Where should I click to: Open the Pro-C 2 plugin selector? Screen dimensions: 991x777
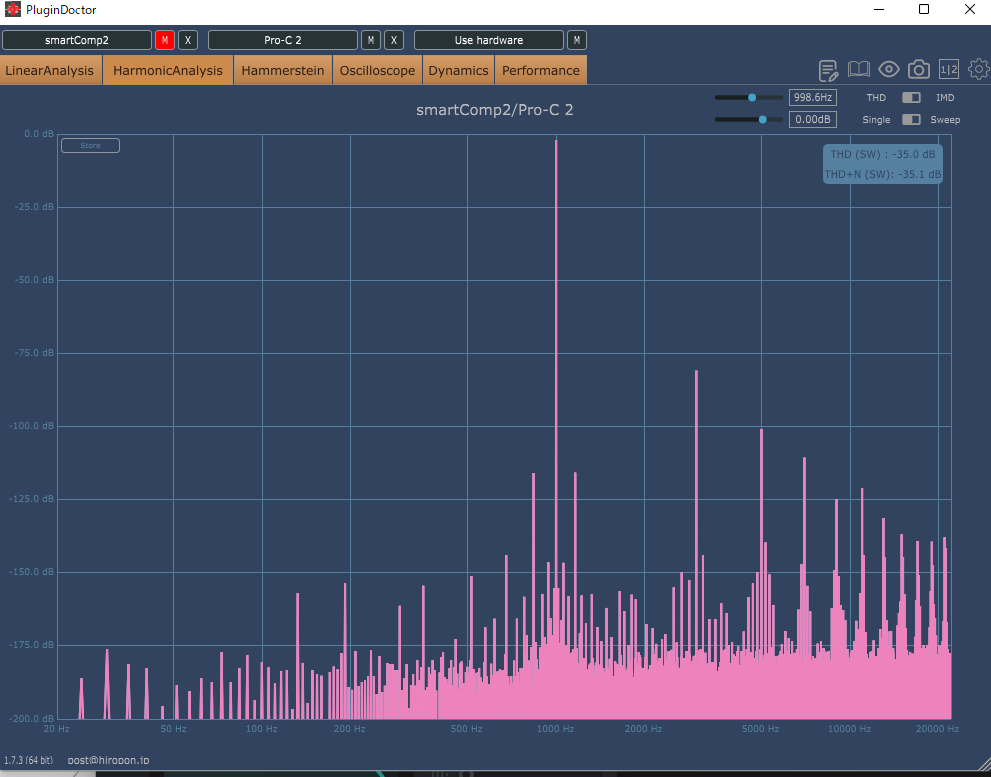[283, 40]
